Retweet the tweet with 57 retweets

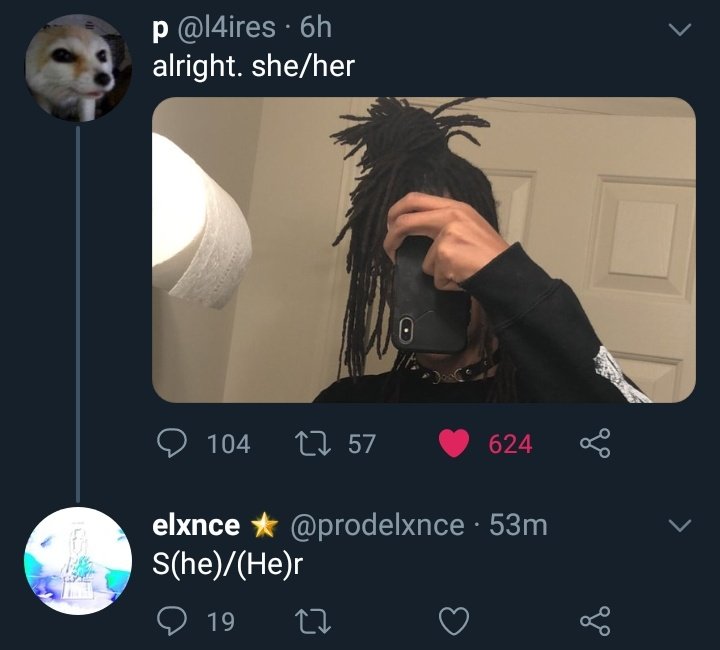click(x=312, y=444)
